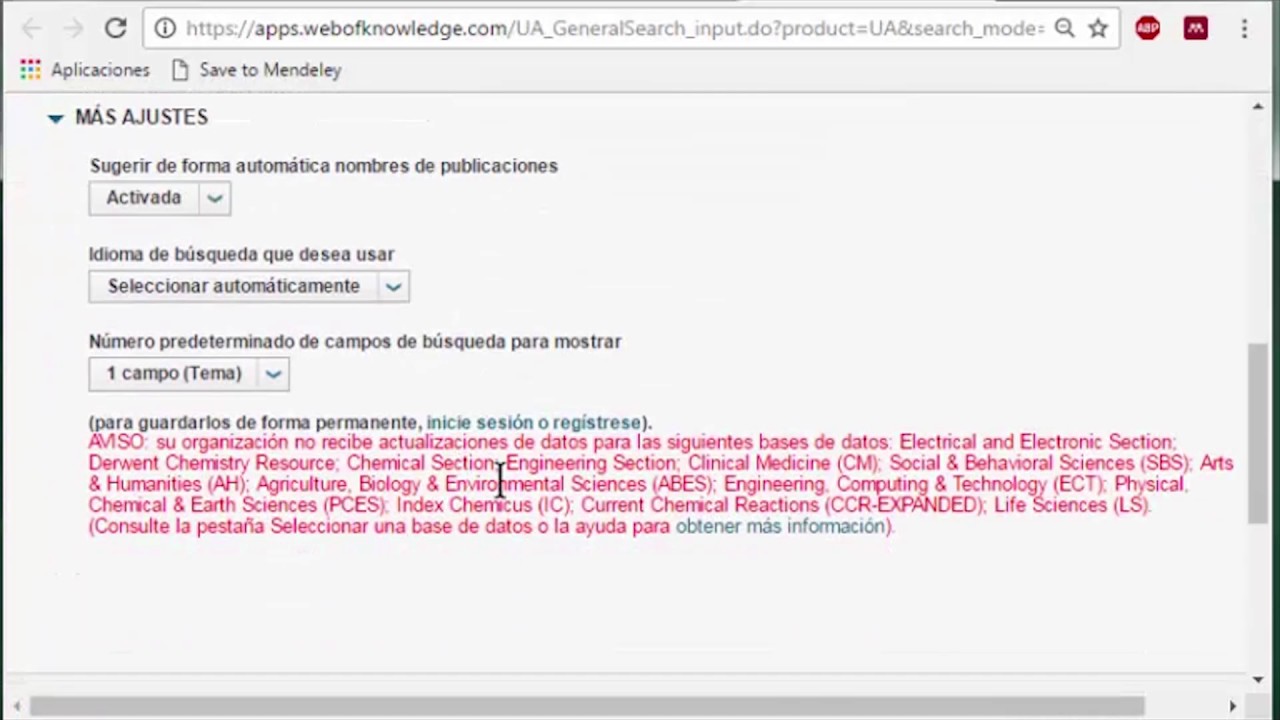Viewport: 1280px width, 720px height.
Task: Open the Activada suggestion dropdown
Action: pos(160,198)
